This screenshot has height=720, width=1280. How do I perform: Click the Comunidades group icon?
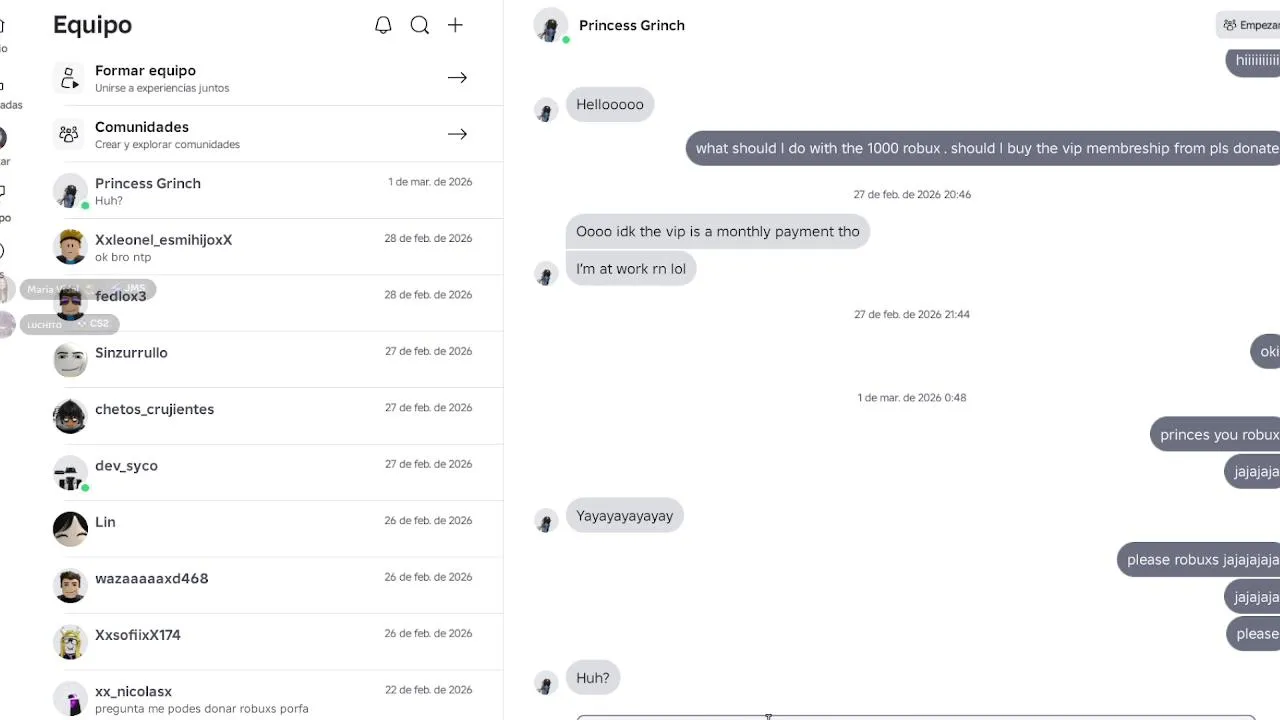pos(69,134)
